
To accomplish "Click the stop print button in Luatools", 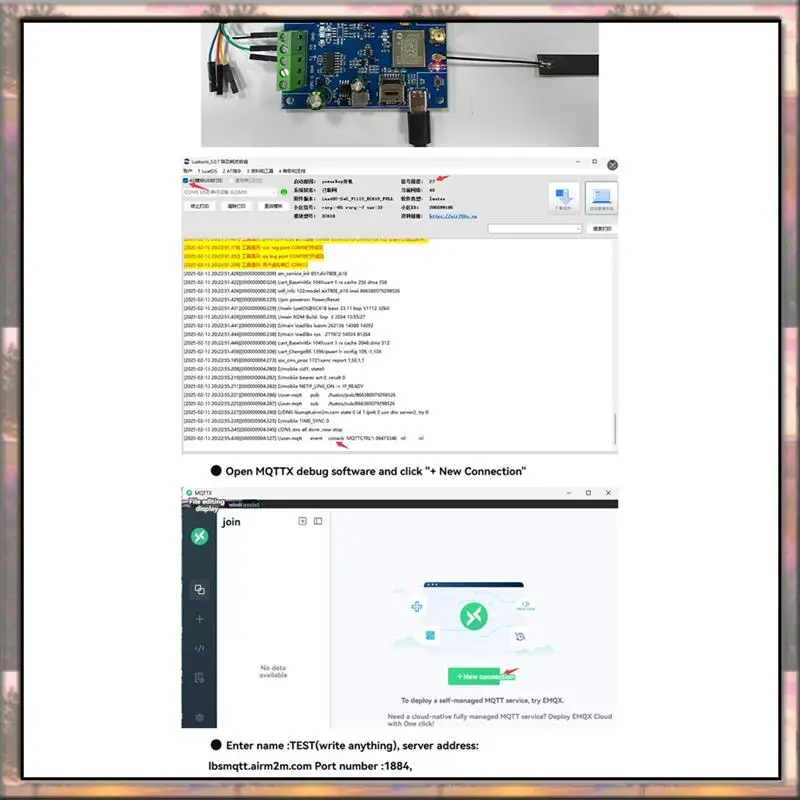I will [199, 206].
